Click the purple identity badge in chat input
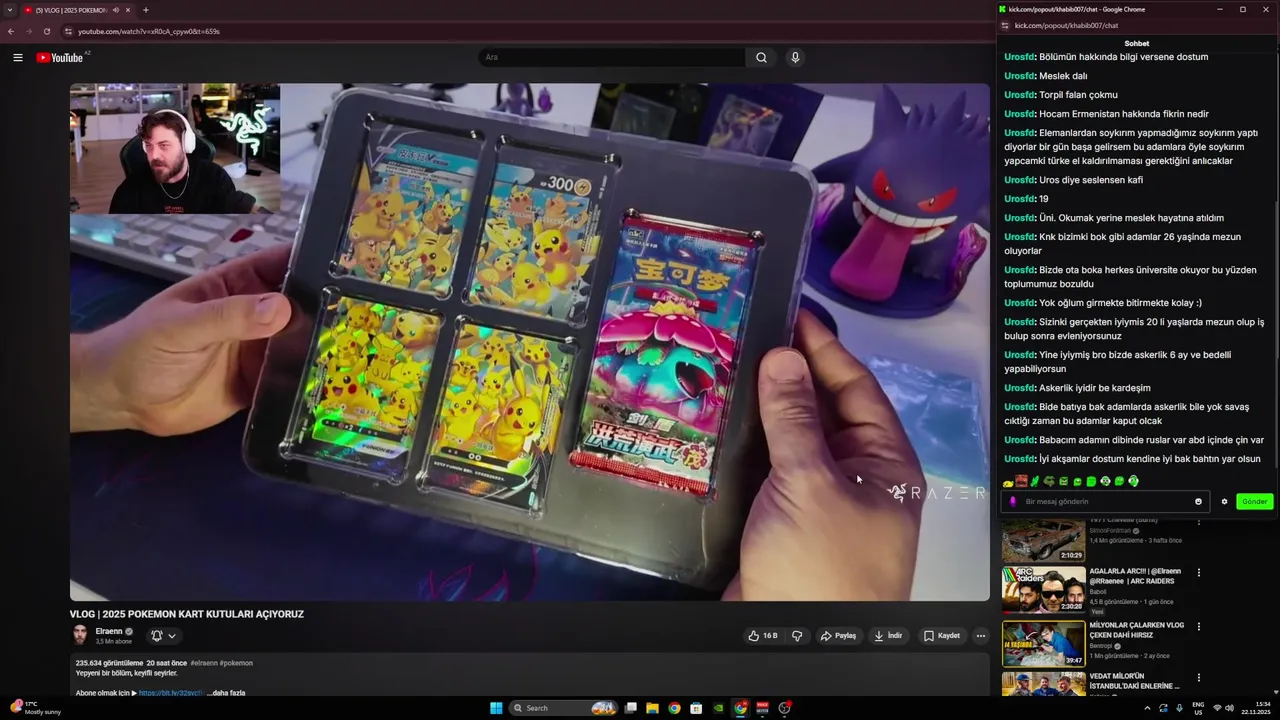Screen dimensions: 1280x720 1013,501
